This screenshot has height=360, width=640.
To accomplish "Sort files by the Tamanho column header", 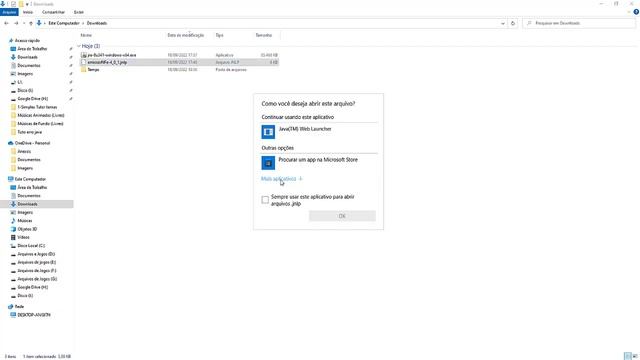I will coord(264,35).
